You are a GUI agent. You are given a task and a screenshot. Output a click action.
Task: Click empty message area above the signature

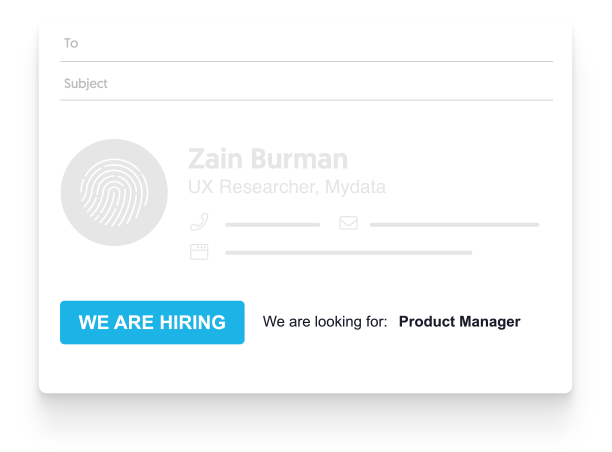(x=305, y=118)
